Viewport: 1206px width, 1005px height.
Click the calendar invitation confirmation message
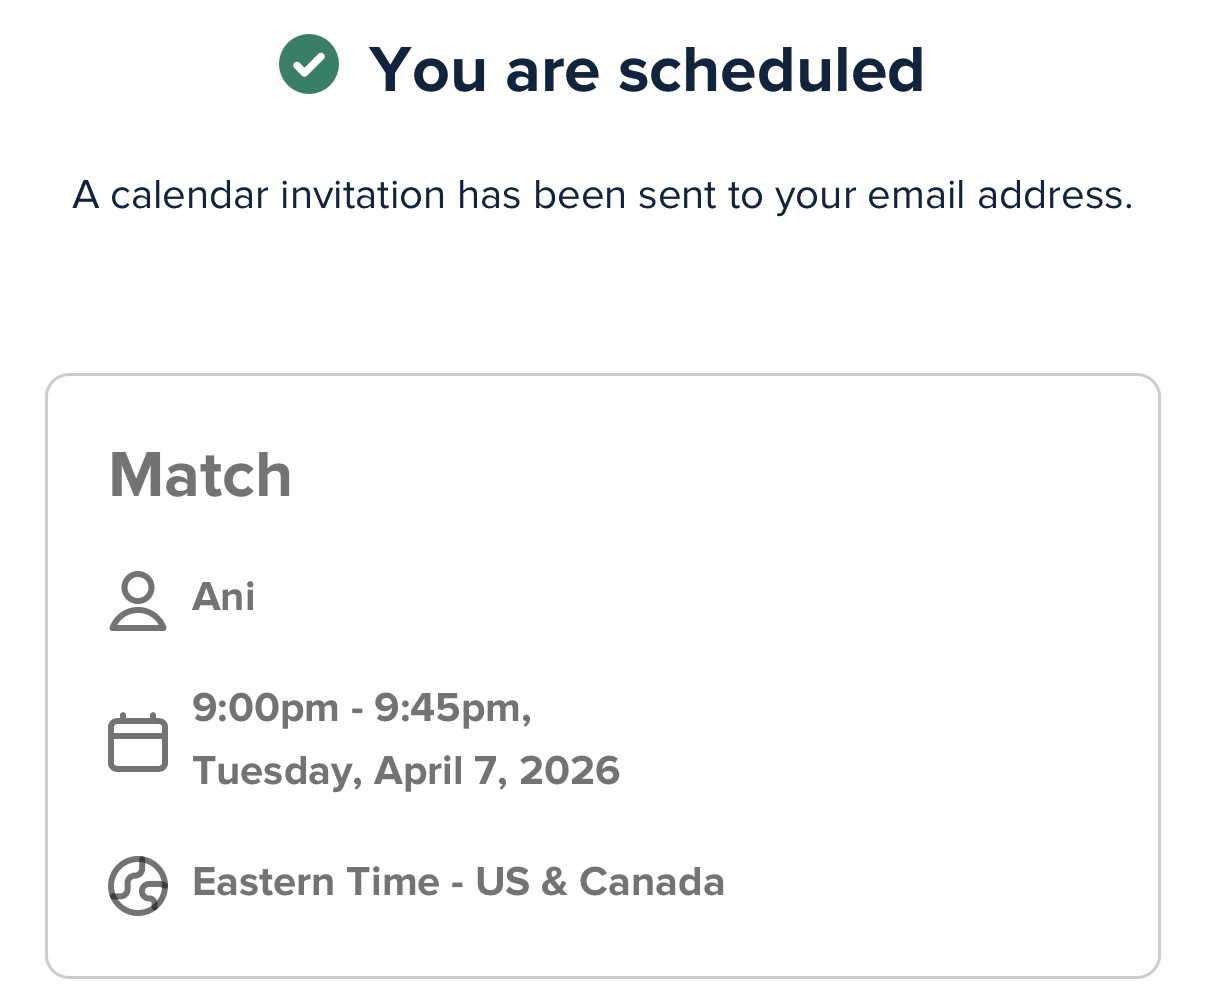602,195
